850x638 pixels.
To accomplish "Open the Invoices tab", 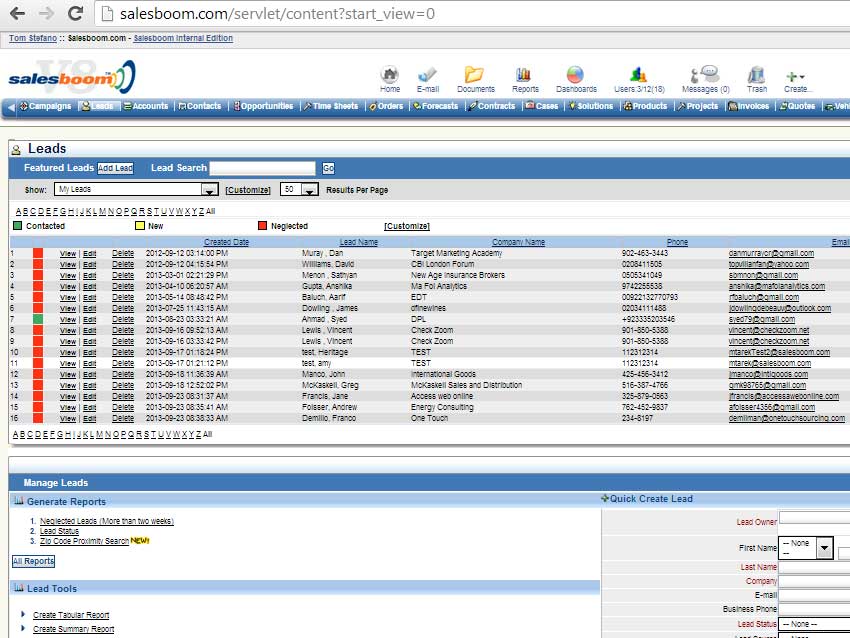I will coord(749,106).
